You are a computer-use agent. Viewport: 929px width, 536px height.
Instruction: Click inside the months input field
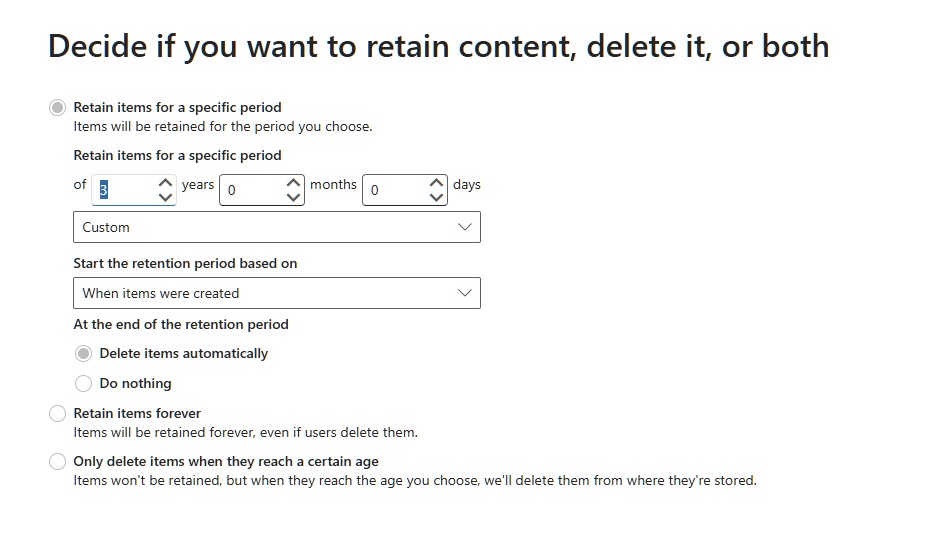(250, 190)
